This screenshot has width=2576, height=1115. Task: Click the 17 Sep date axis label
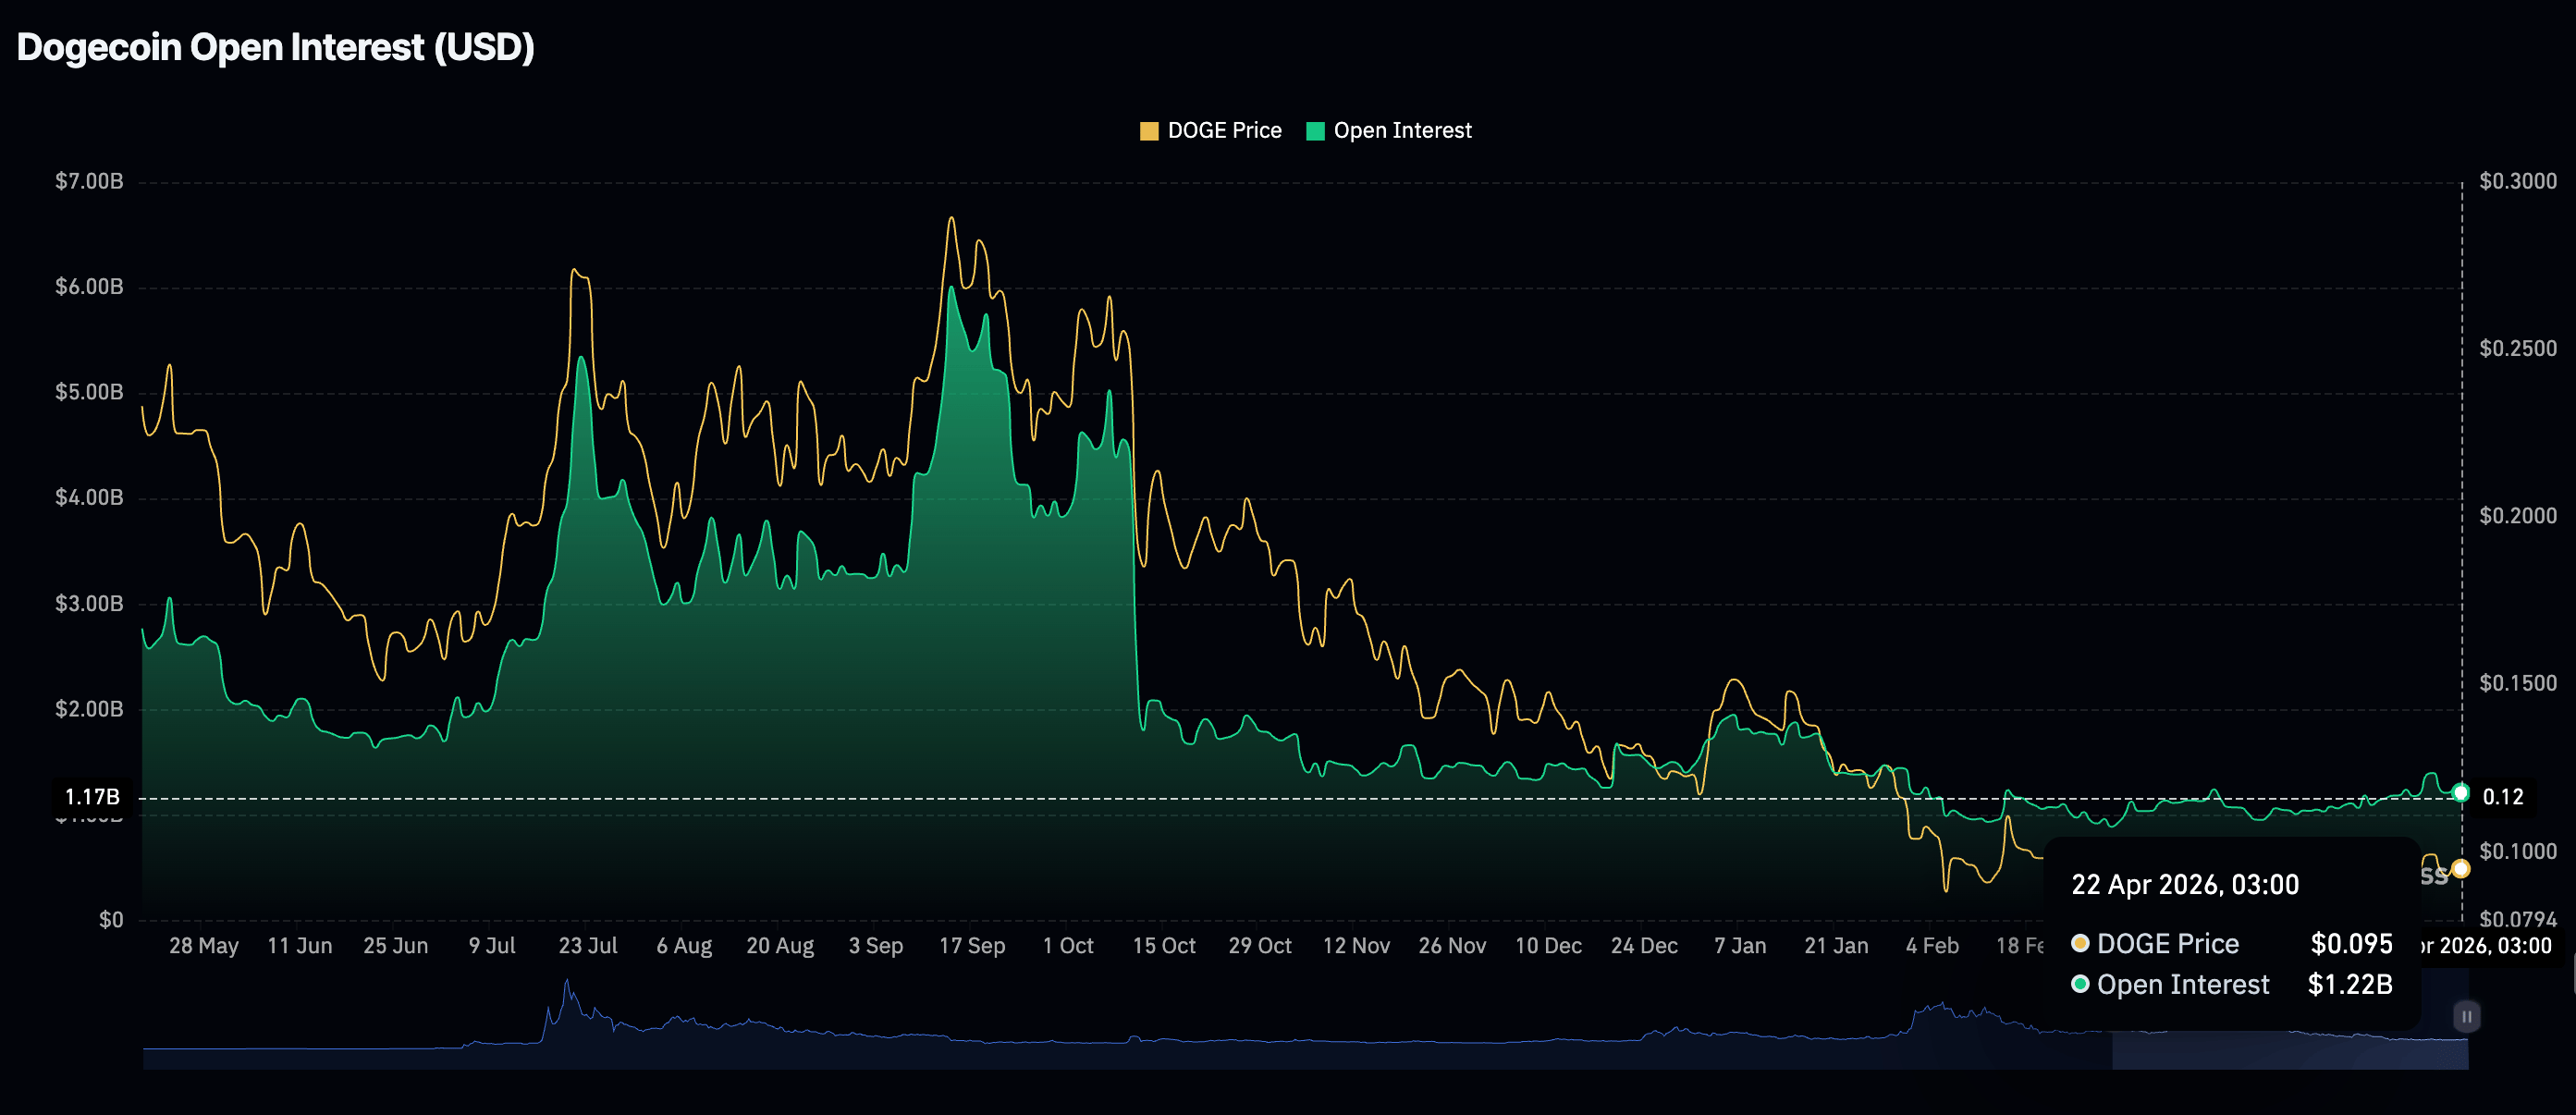pyautogui.click(x=971, y=946)
